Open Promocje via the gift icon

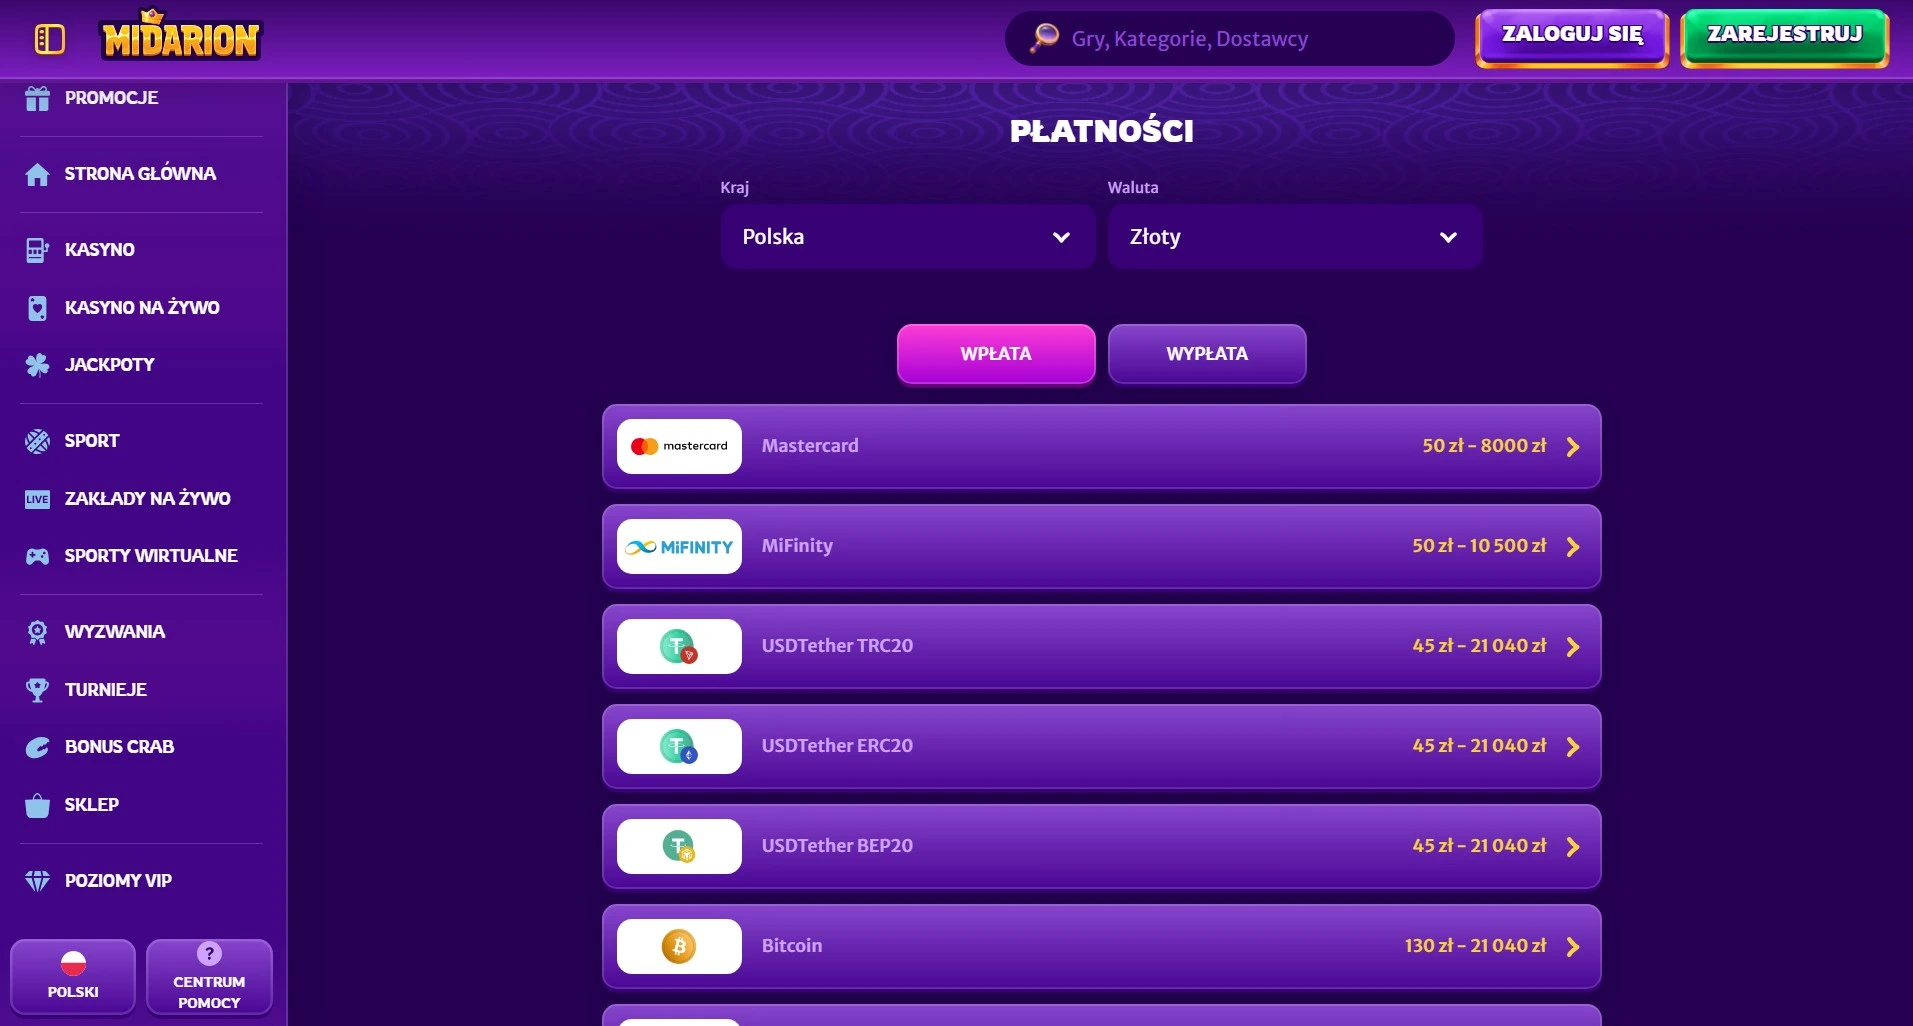click(37, 98)
